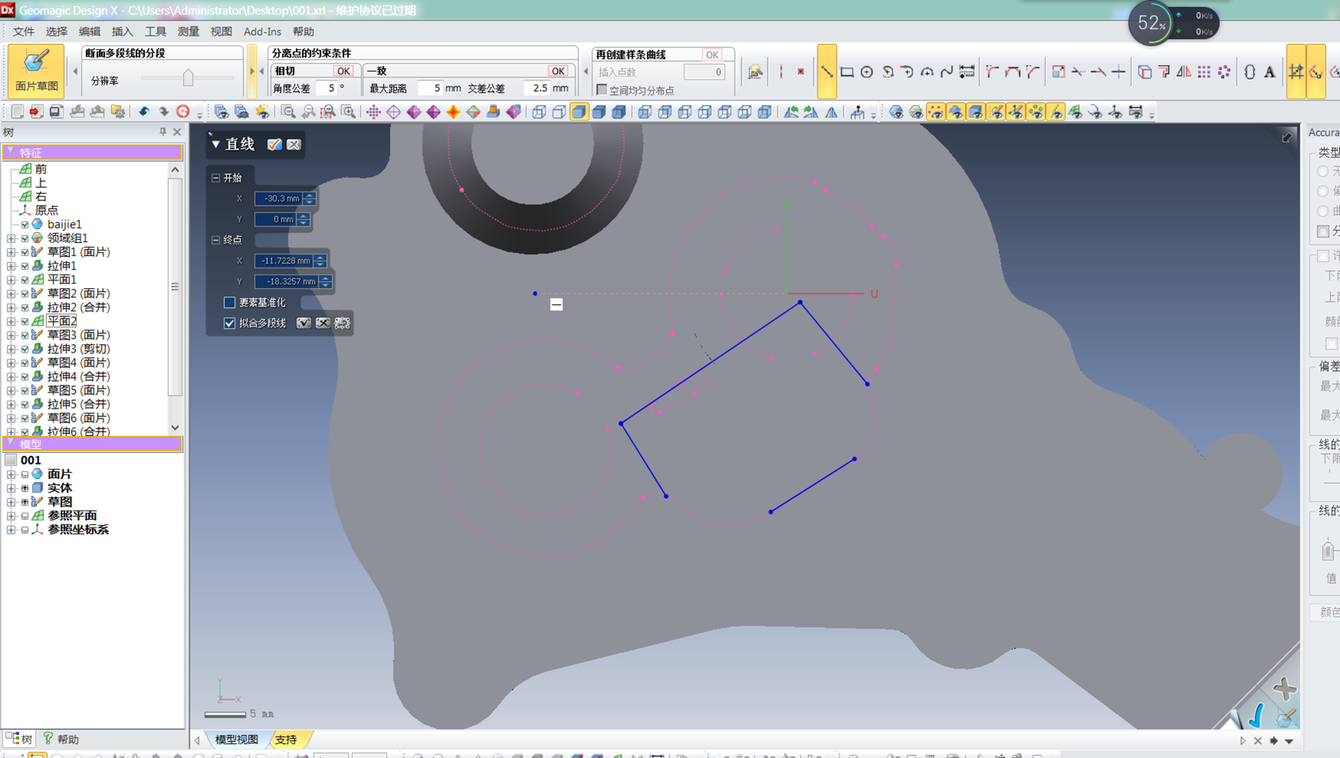Image resolution: width=1340 pixels, height=758 pixels.
Task: Collapse the 直线 panel triangle
Action: pyautogui.click(x=215, y=145)
